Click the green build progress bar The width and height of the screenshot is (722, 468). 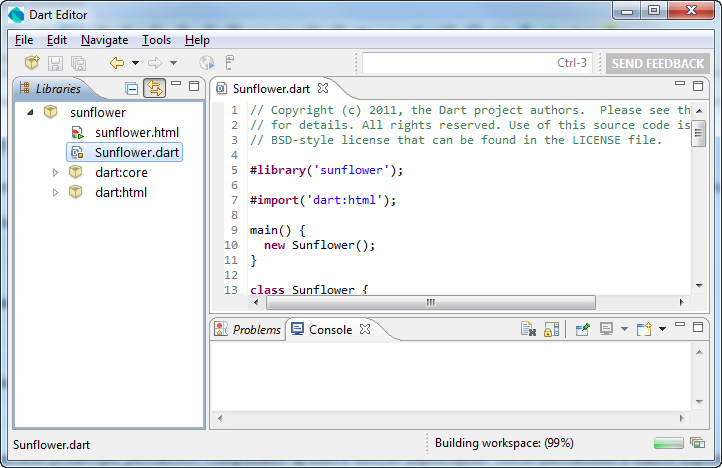(669, 443)
